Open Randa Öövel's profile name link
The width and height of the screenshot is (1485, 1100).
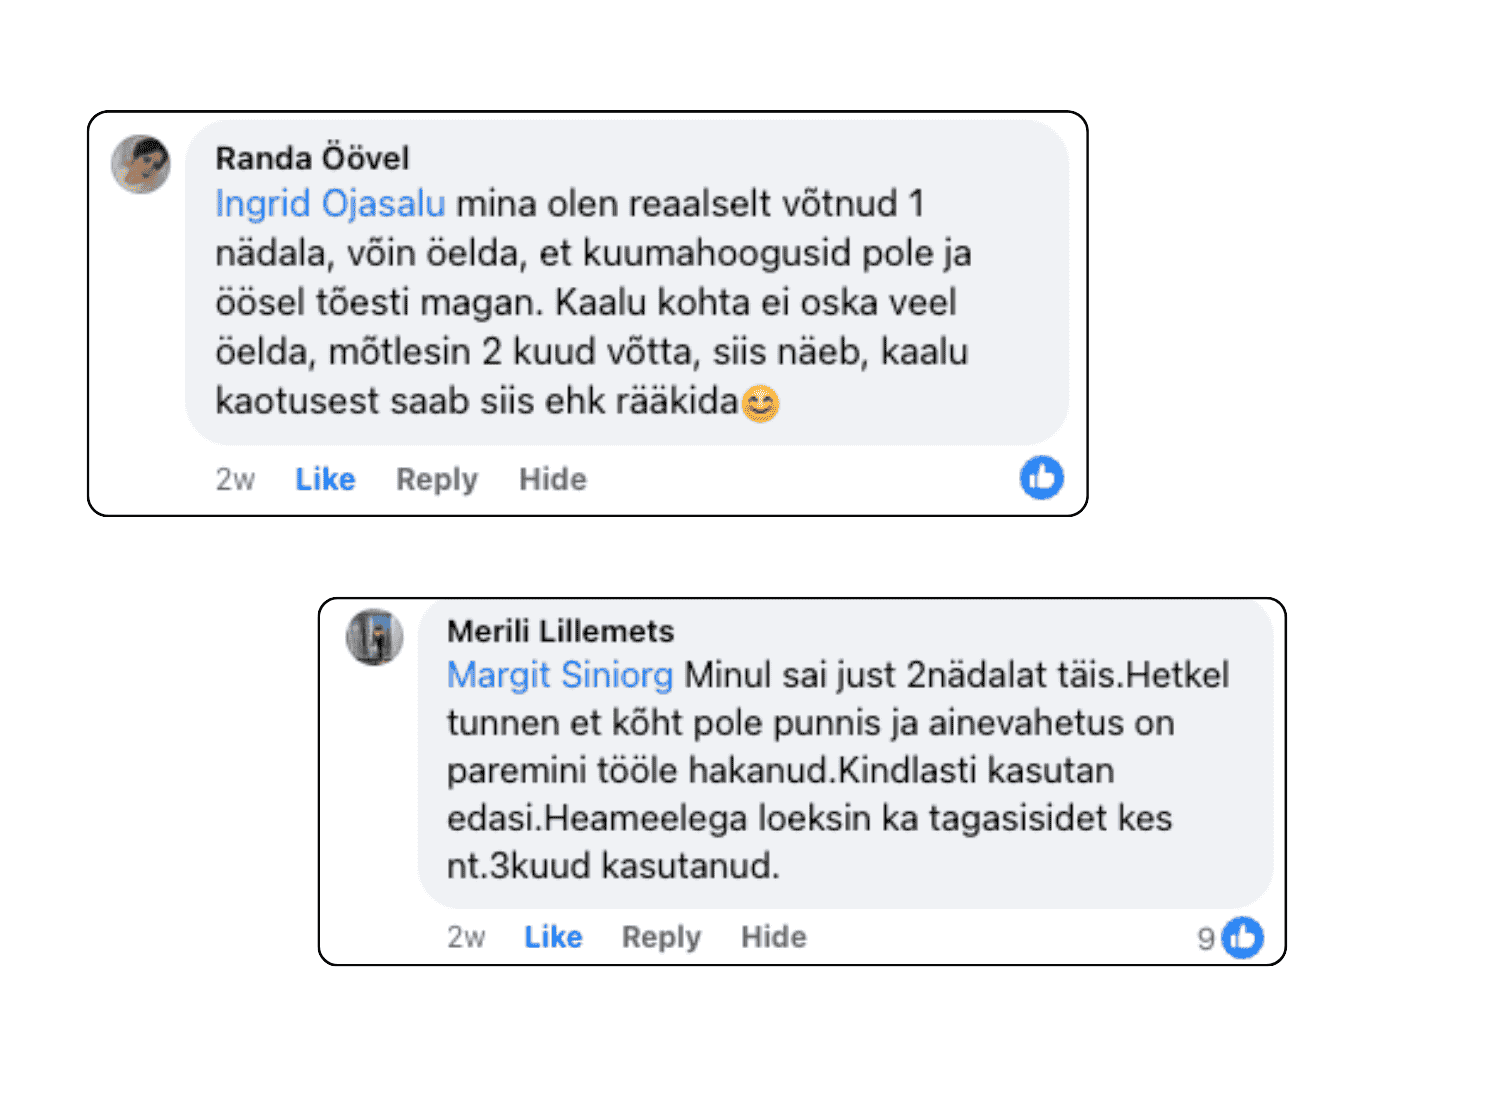pos(312,158)
